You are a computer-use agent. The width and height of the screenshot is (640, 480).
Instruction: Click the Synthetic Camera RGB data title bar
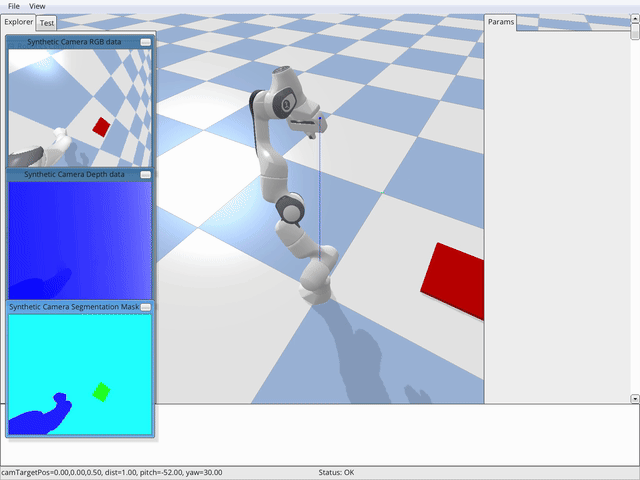(x=80, y=42)
